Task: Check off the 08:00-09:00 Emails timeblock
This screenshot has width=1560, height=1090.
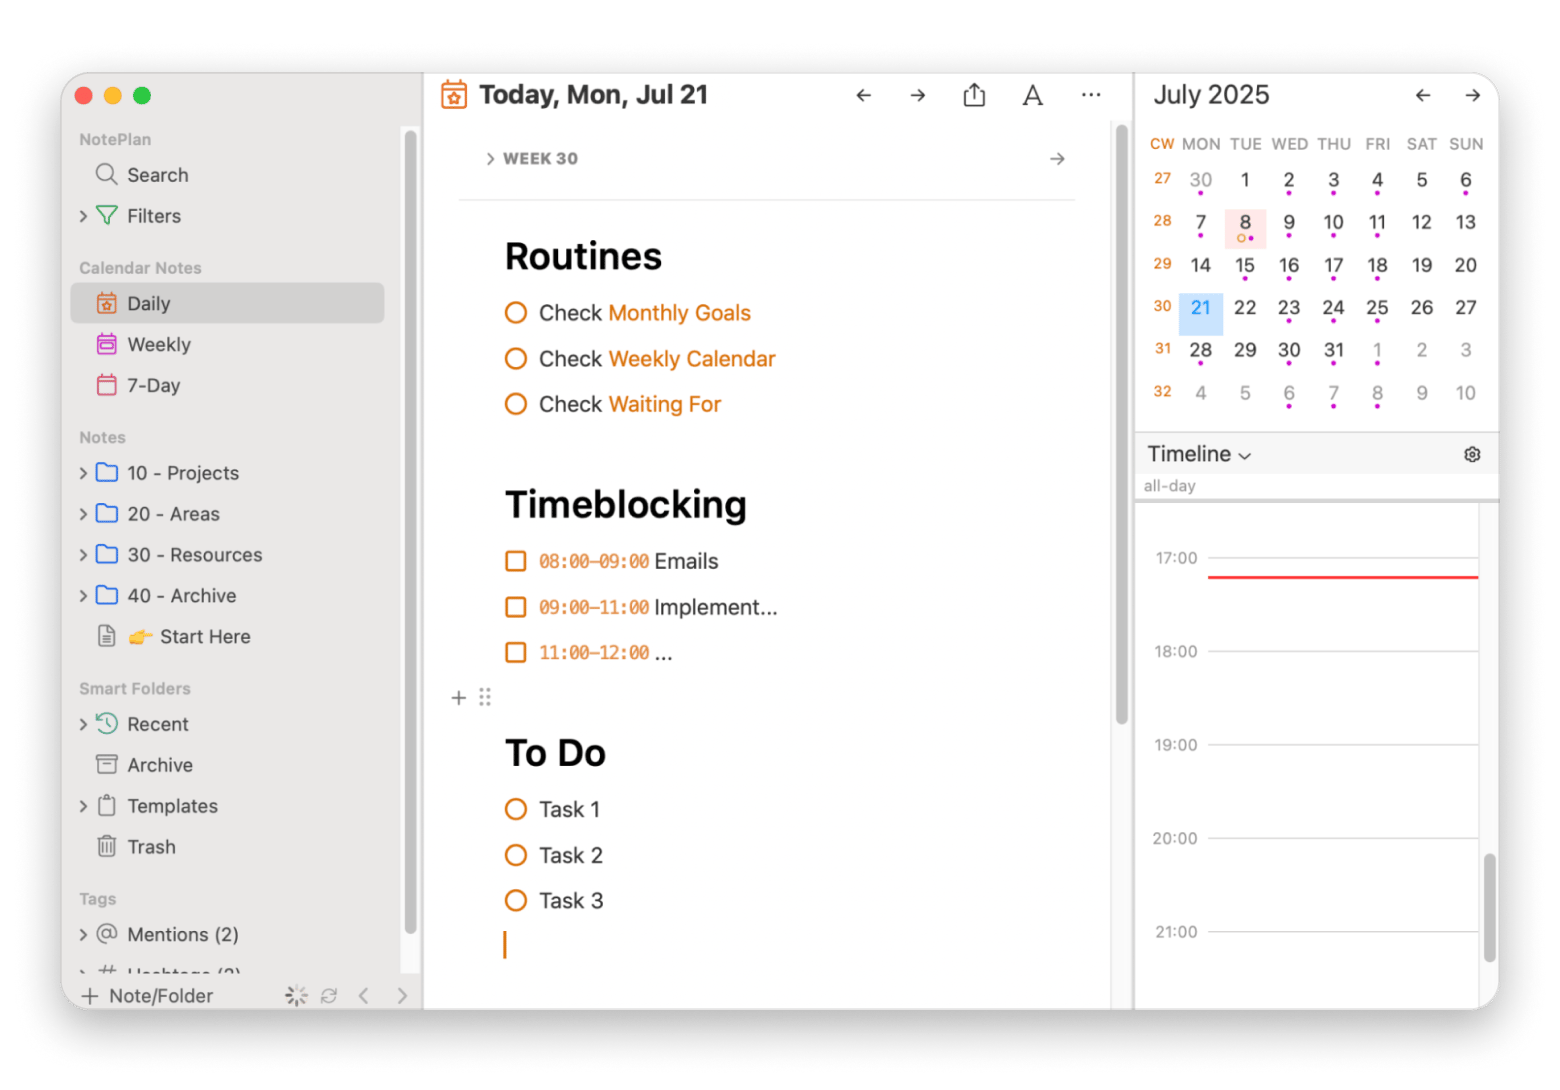Action: pyautogui.click(x=516, y=561)
